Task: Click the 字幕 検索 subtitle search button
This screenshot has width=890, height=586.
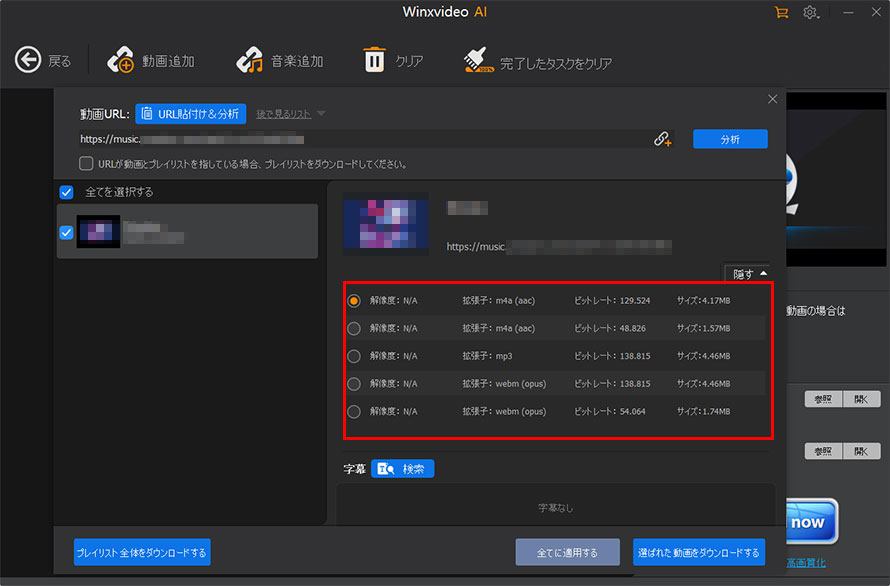Action: tap(402, 468)
